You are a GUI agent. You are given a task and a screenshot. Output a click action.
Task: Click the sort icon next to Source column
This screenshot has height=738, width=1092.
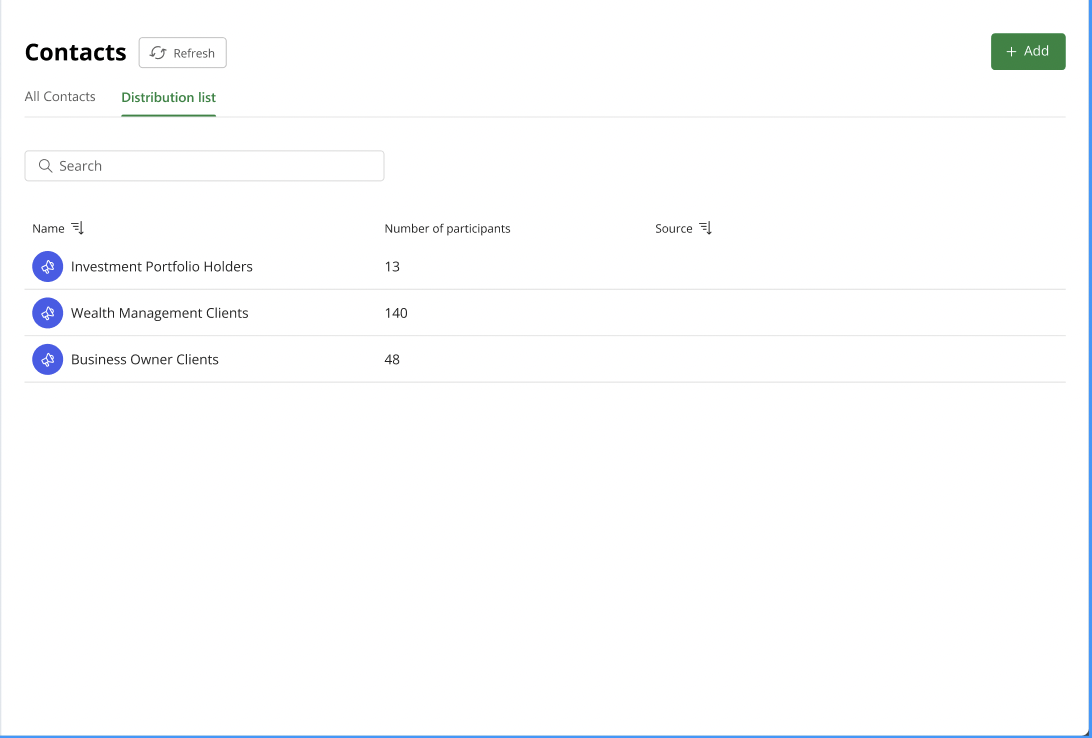pyautogui.click(x=705, y=227)
